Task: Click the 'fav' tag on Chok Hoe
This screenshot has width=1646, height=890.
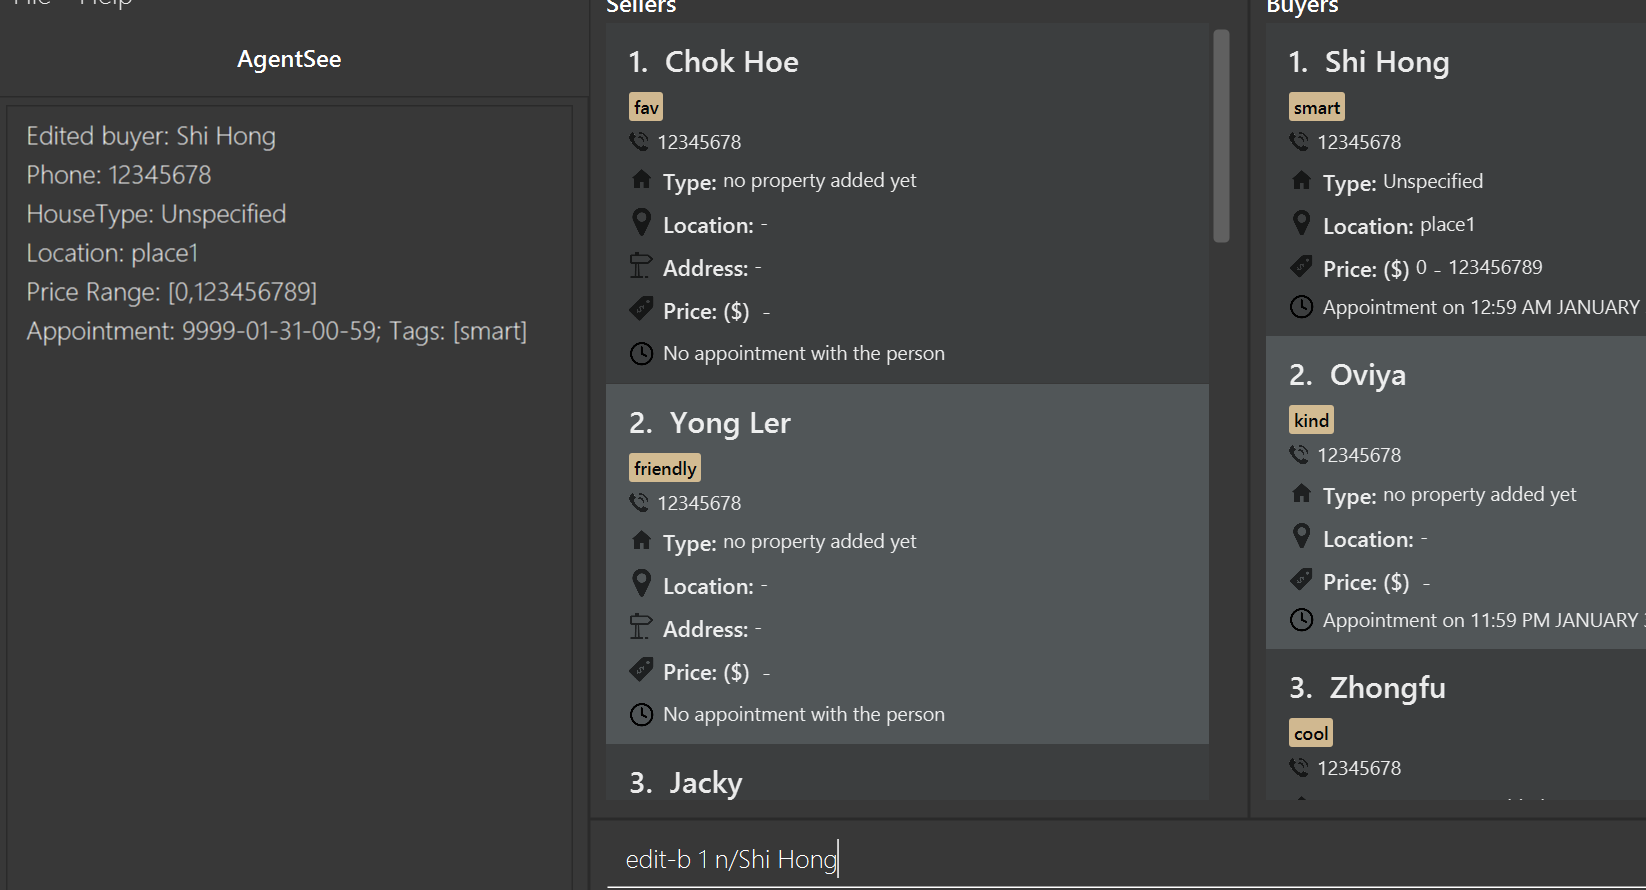Action: 646,107
